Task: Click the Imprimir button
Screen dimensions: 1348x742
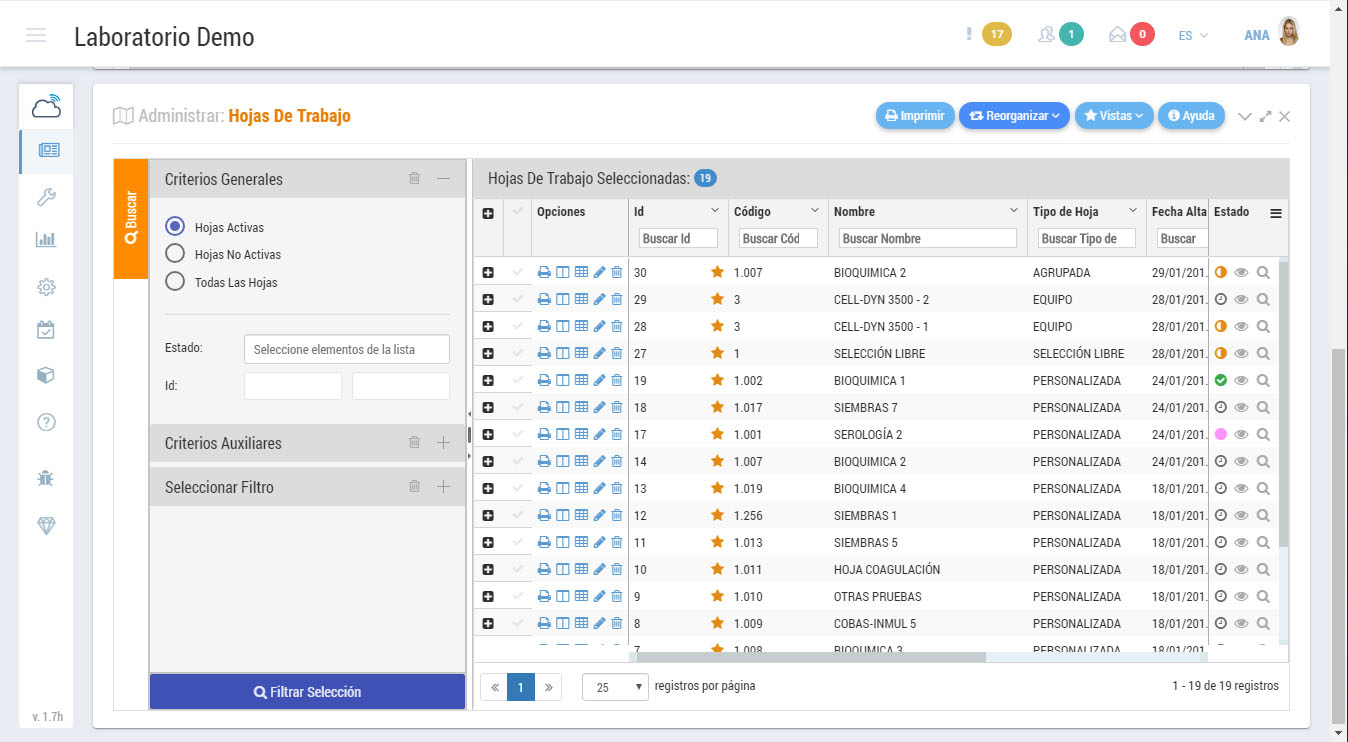Action: click(x=915, y=116)
